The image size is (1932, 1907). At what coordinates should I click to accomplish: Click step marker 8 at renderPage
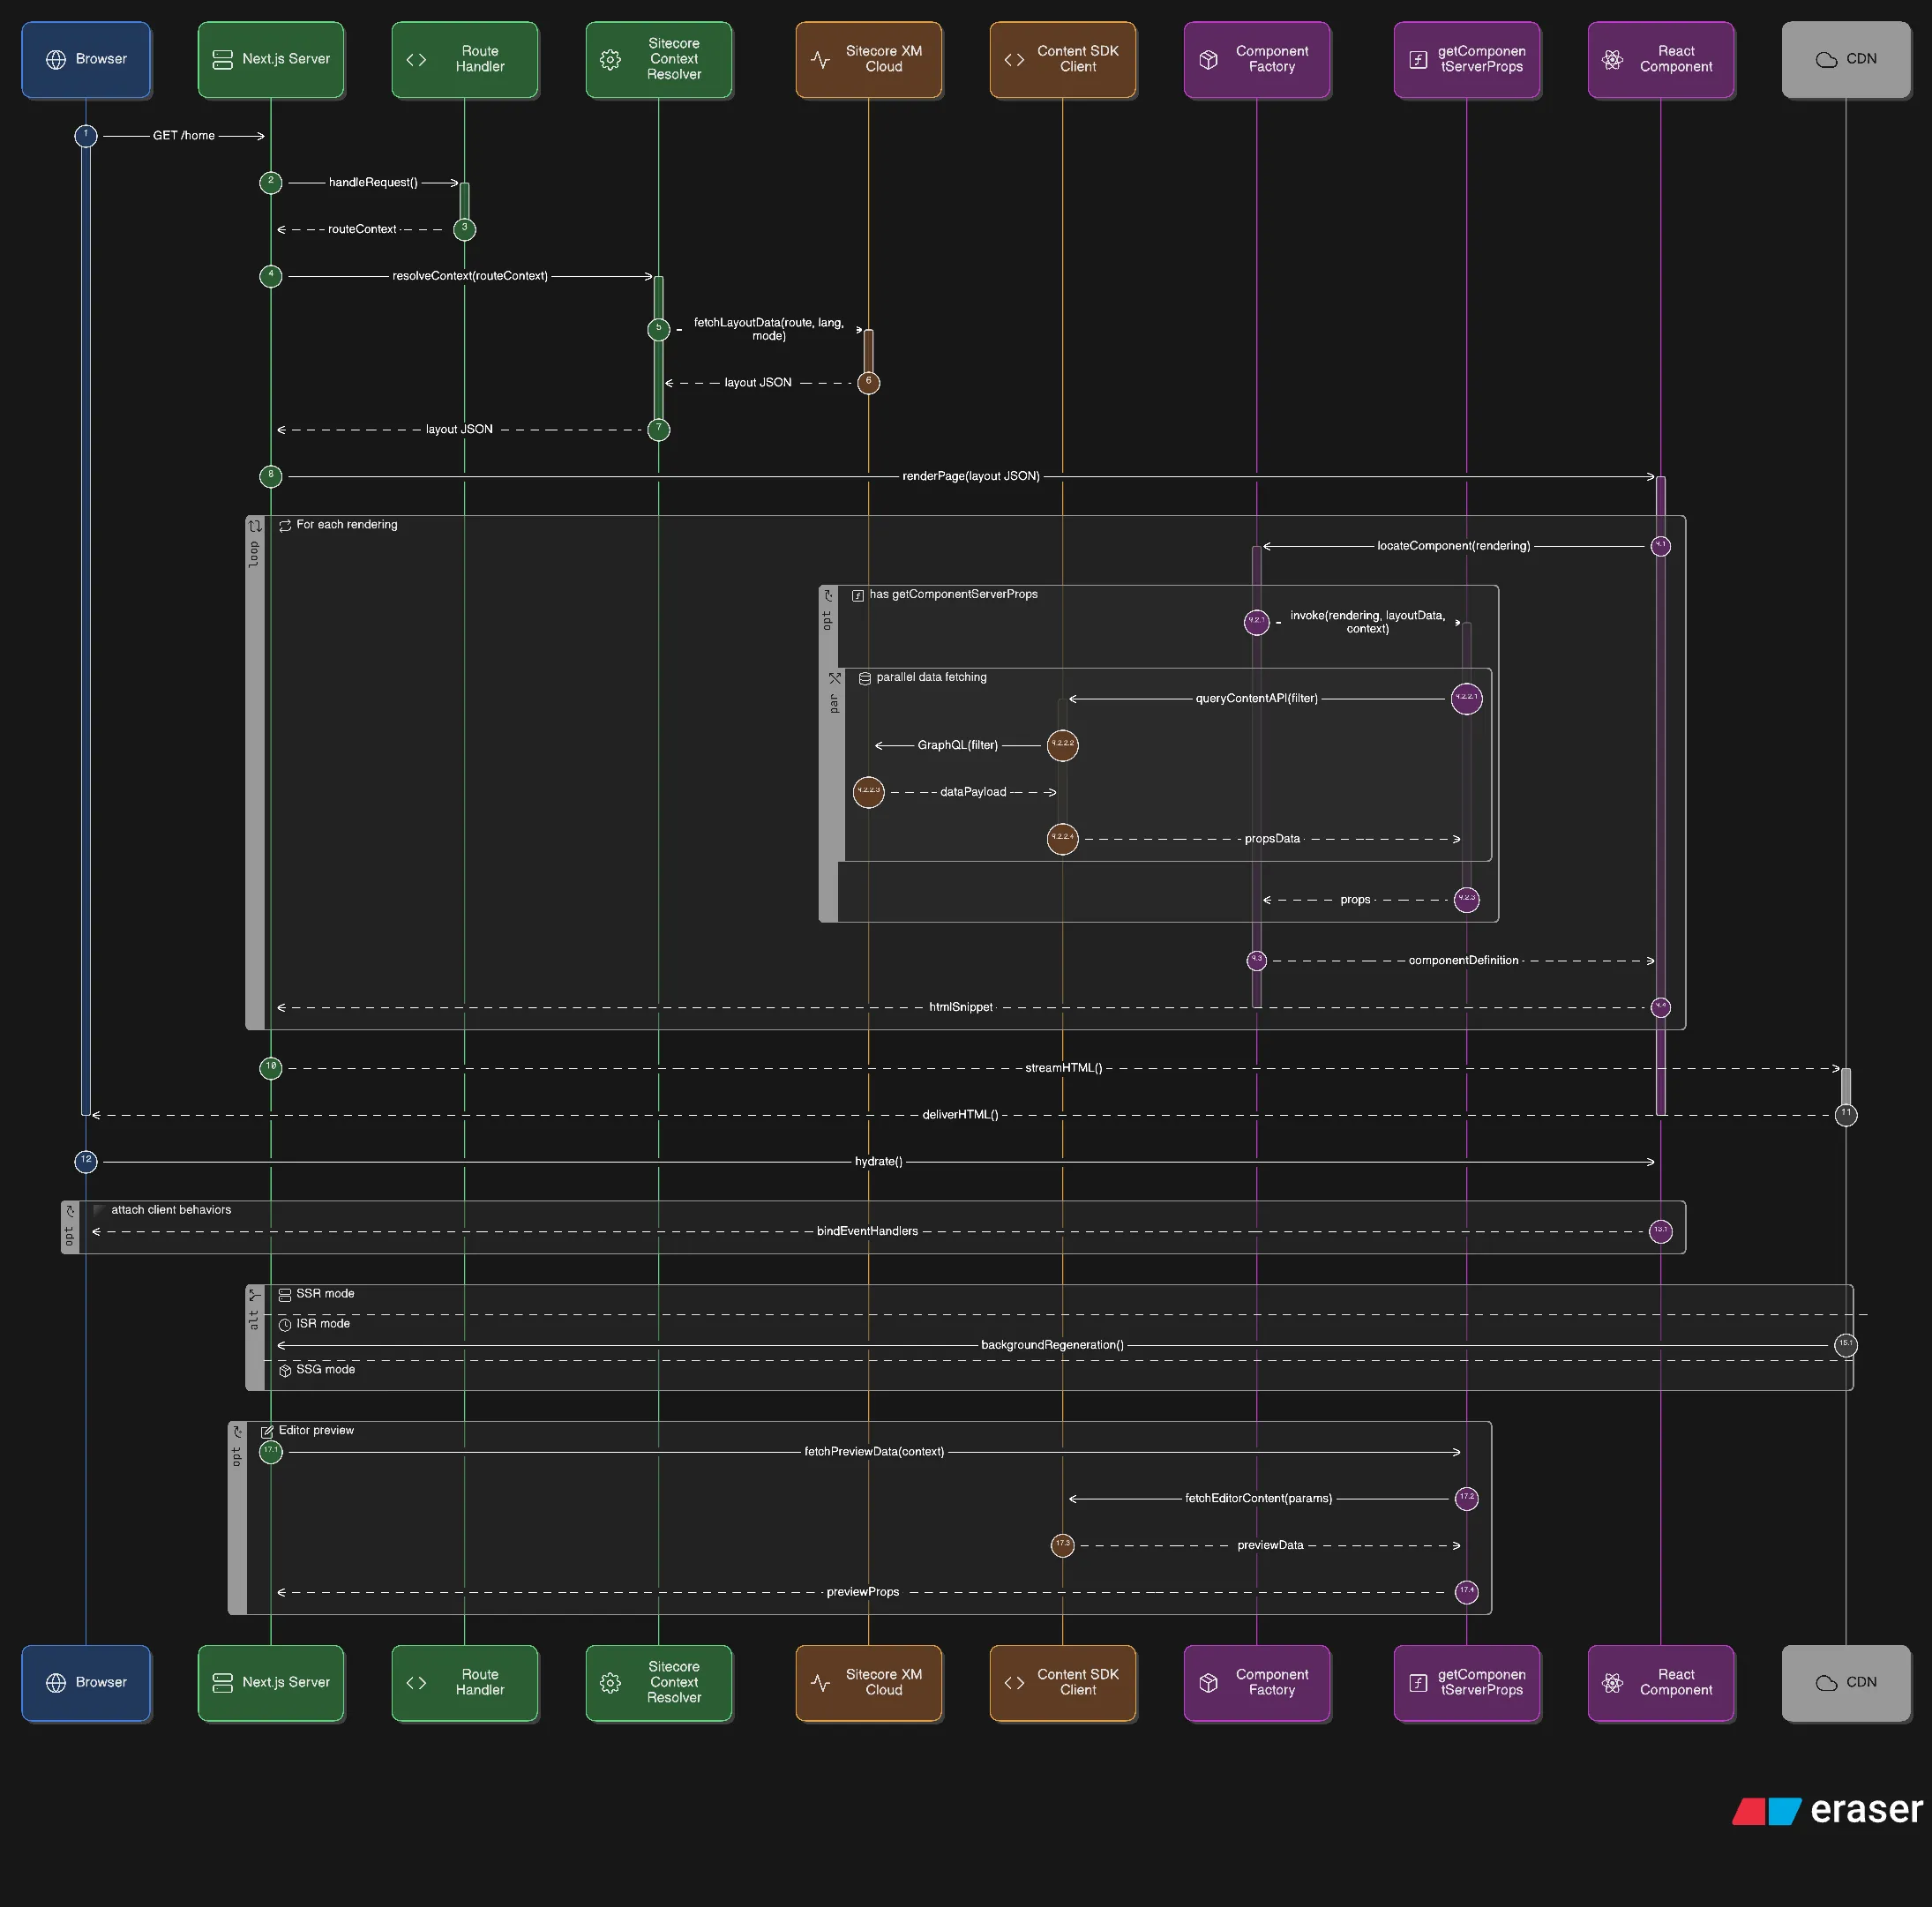(x=271, y=477)
